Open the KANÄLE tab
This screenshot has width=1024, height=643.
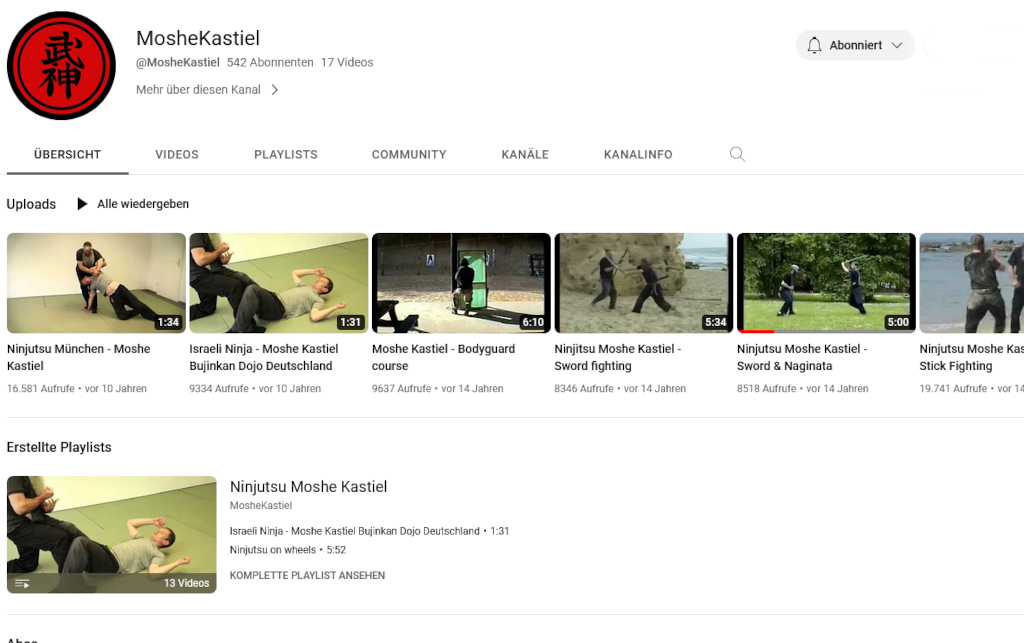pos(525,155)
